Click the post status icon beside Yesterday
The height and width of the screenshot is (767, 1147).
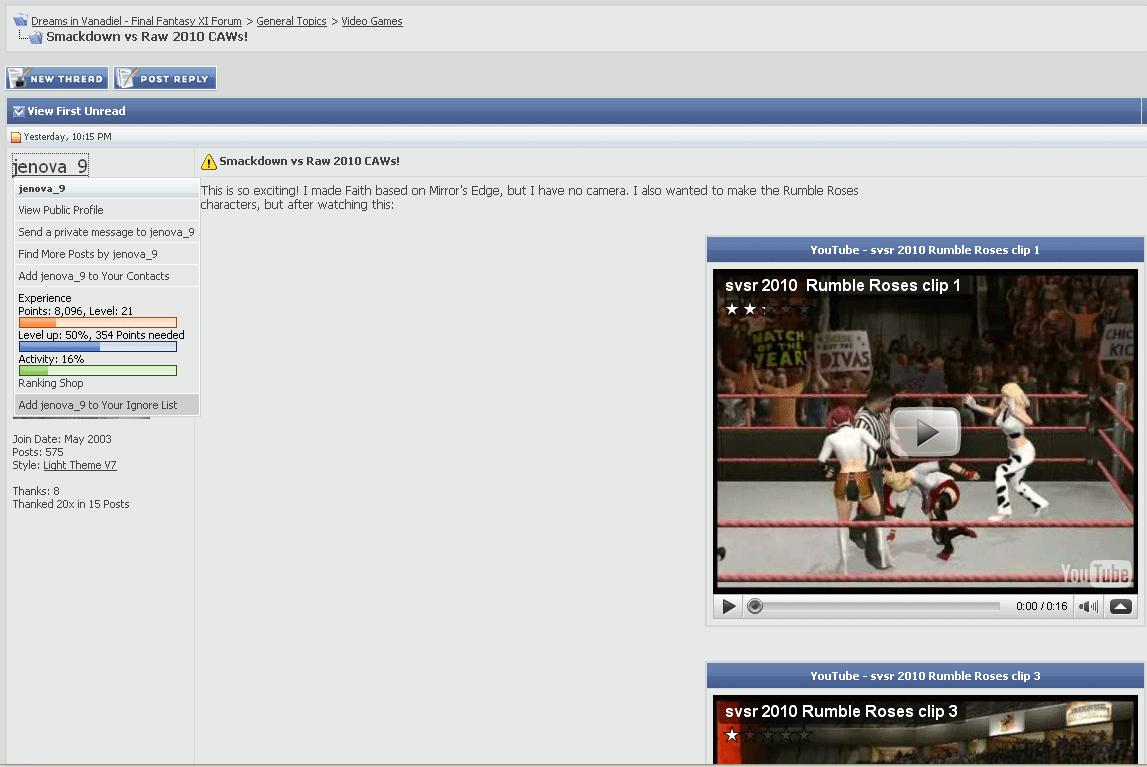[x=16, y=137]
